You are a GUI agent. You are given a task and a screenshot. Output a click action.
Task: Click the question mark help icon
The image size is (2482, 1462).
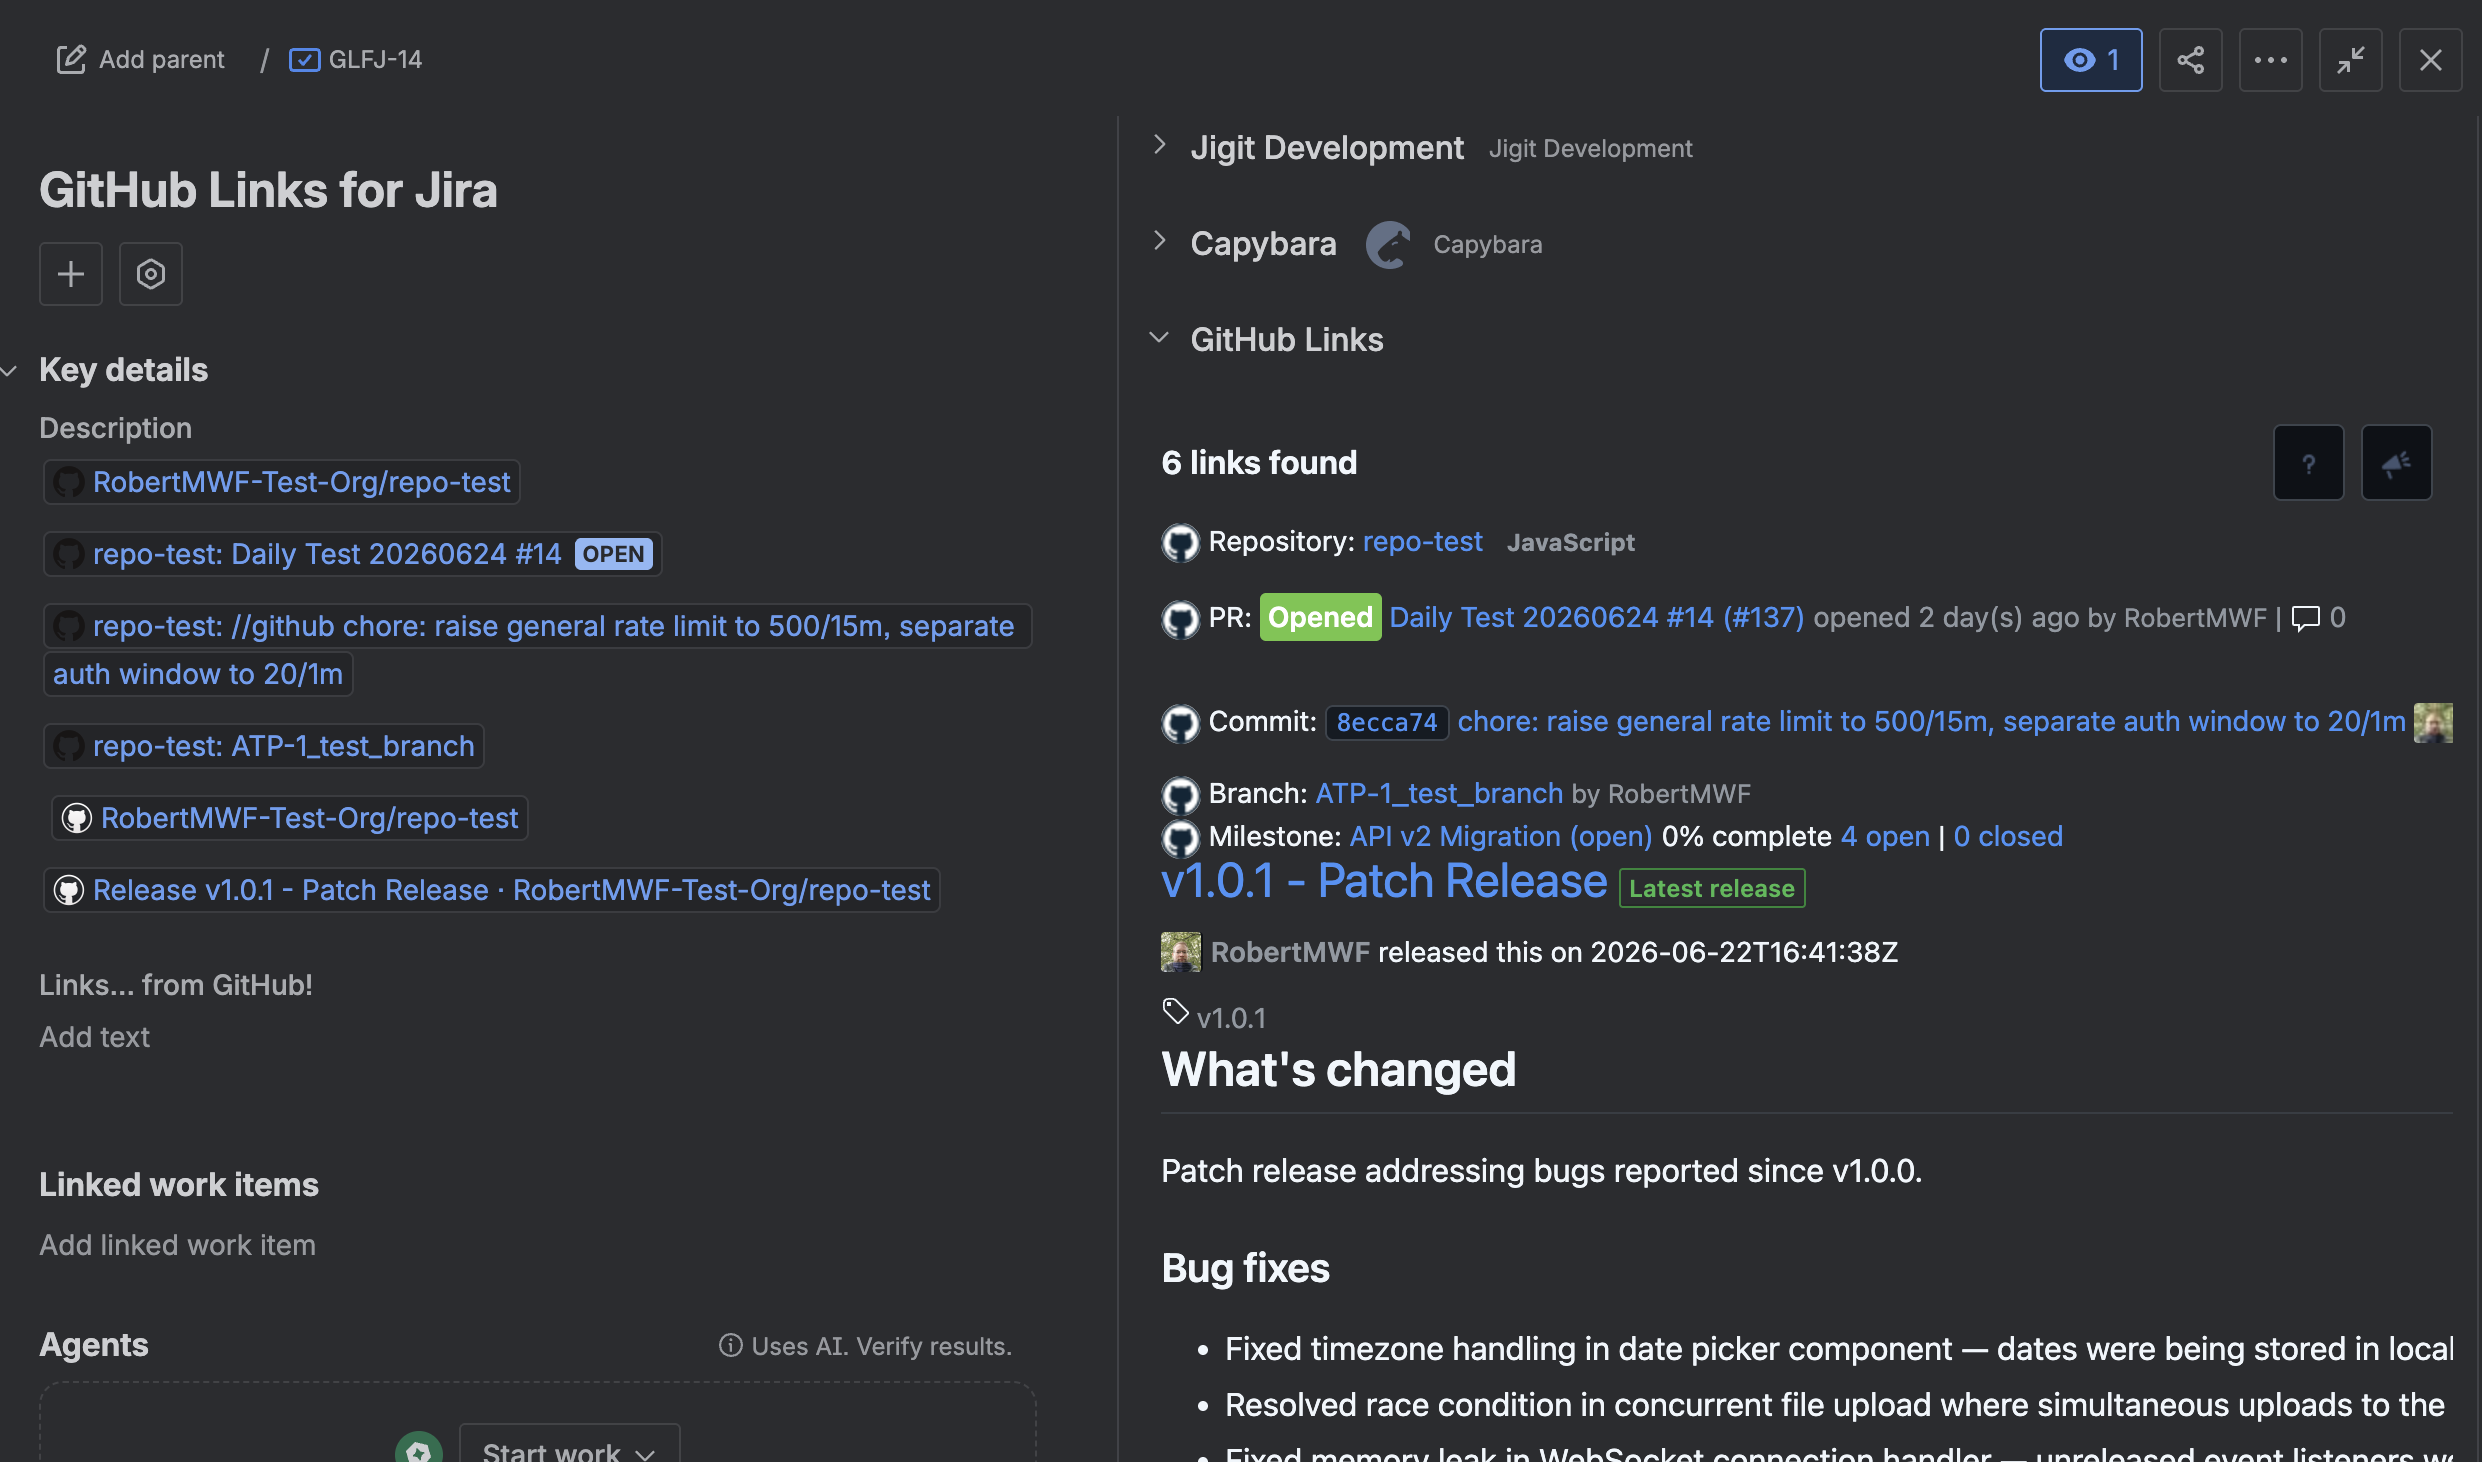2308,463
